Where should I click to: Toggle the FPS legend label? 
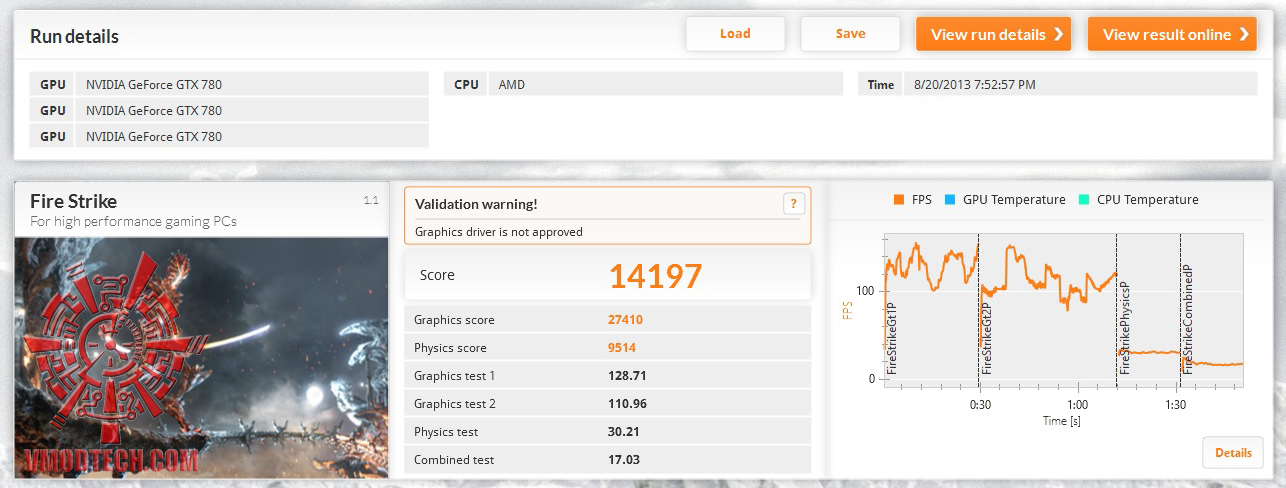(921, 200)
